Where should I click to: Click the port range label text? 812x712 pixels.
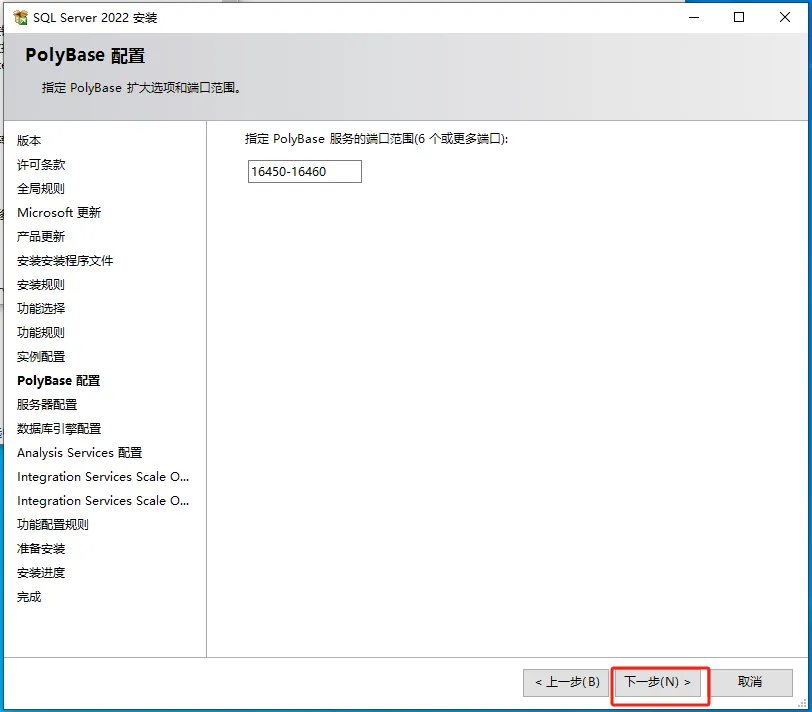(x=376, y=139)
